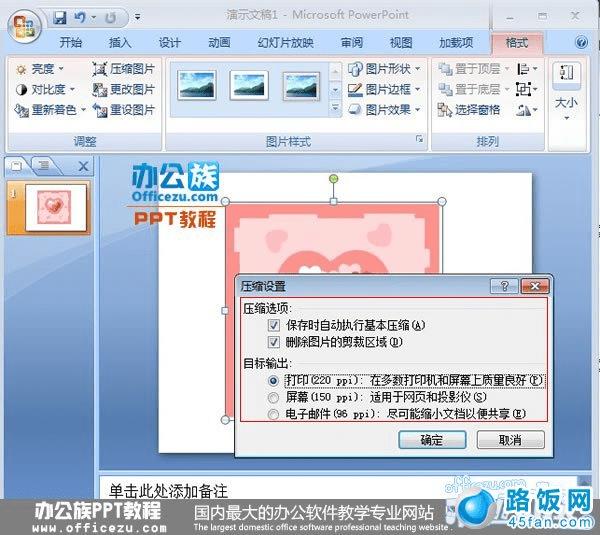Select 电子邮件 (96 ppi) radio option
Screen dimensions: 600x535
pos(273,414)
